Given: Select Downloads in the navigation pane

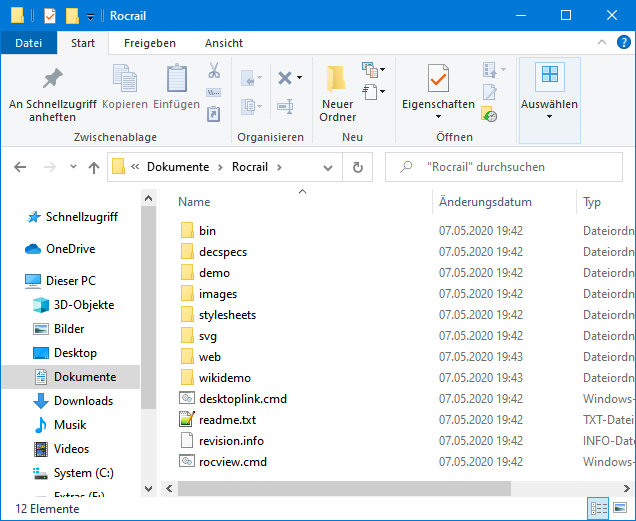Looking at the screenshot, I should click(x=83, y=401).
